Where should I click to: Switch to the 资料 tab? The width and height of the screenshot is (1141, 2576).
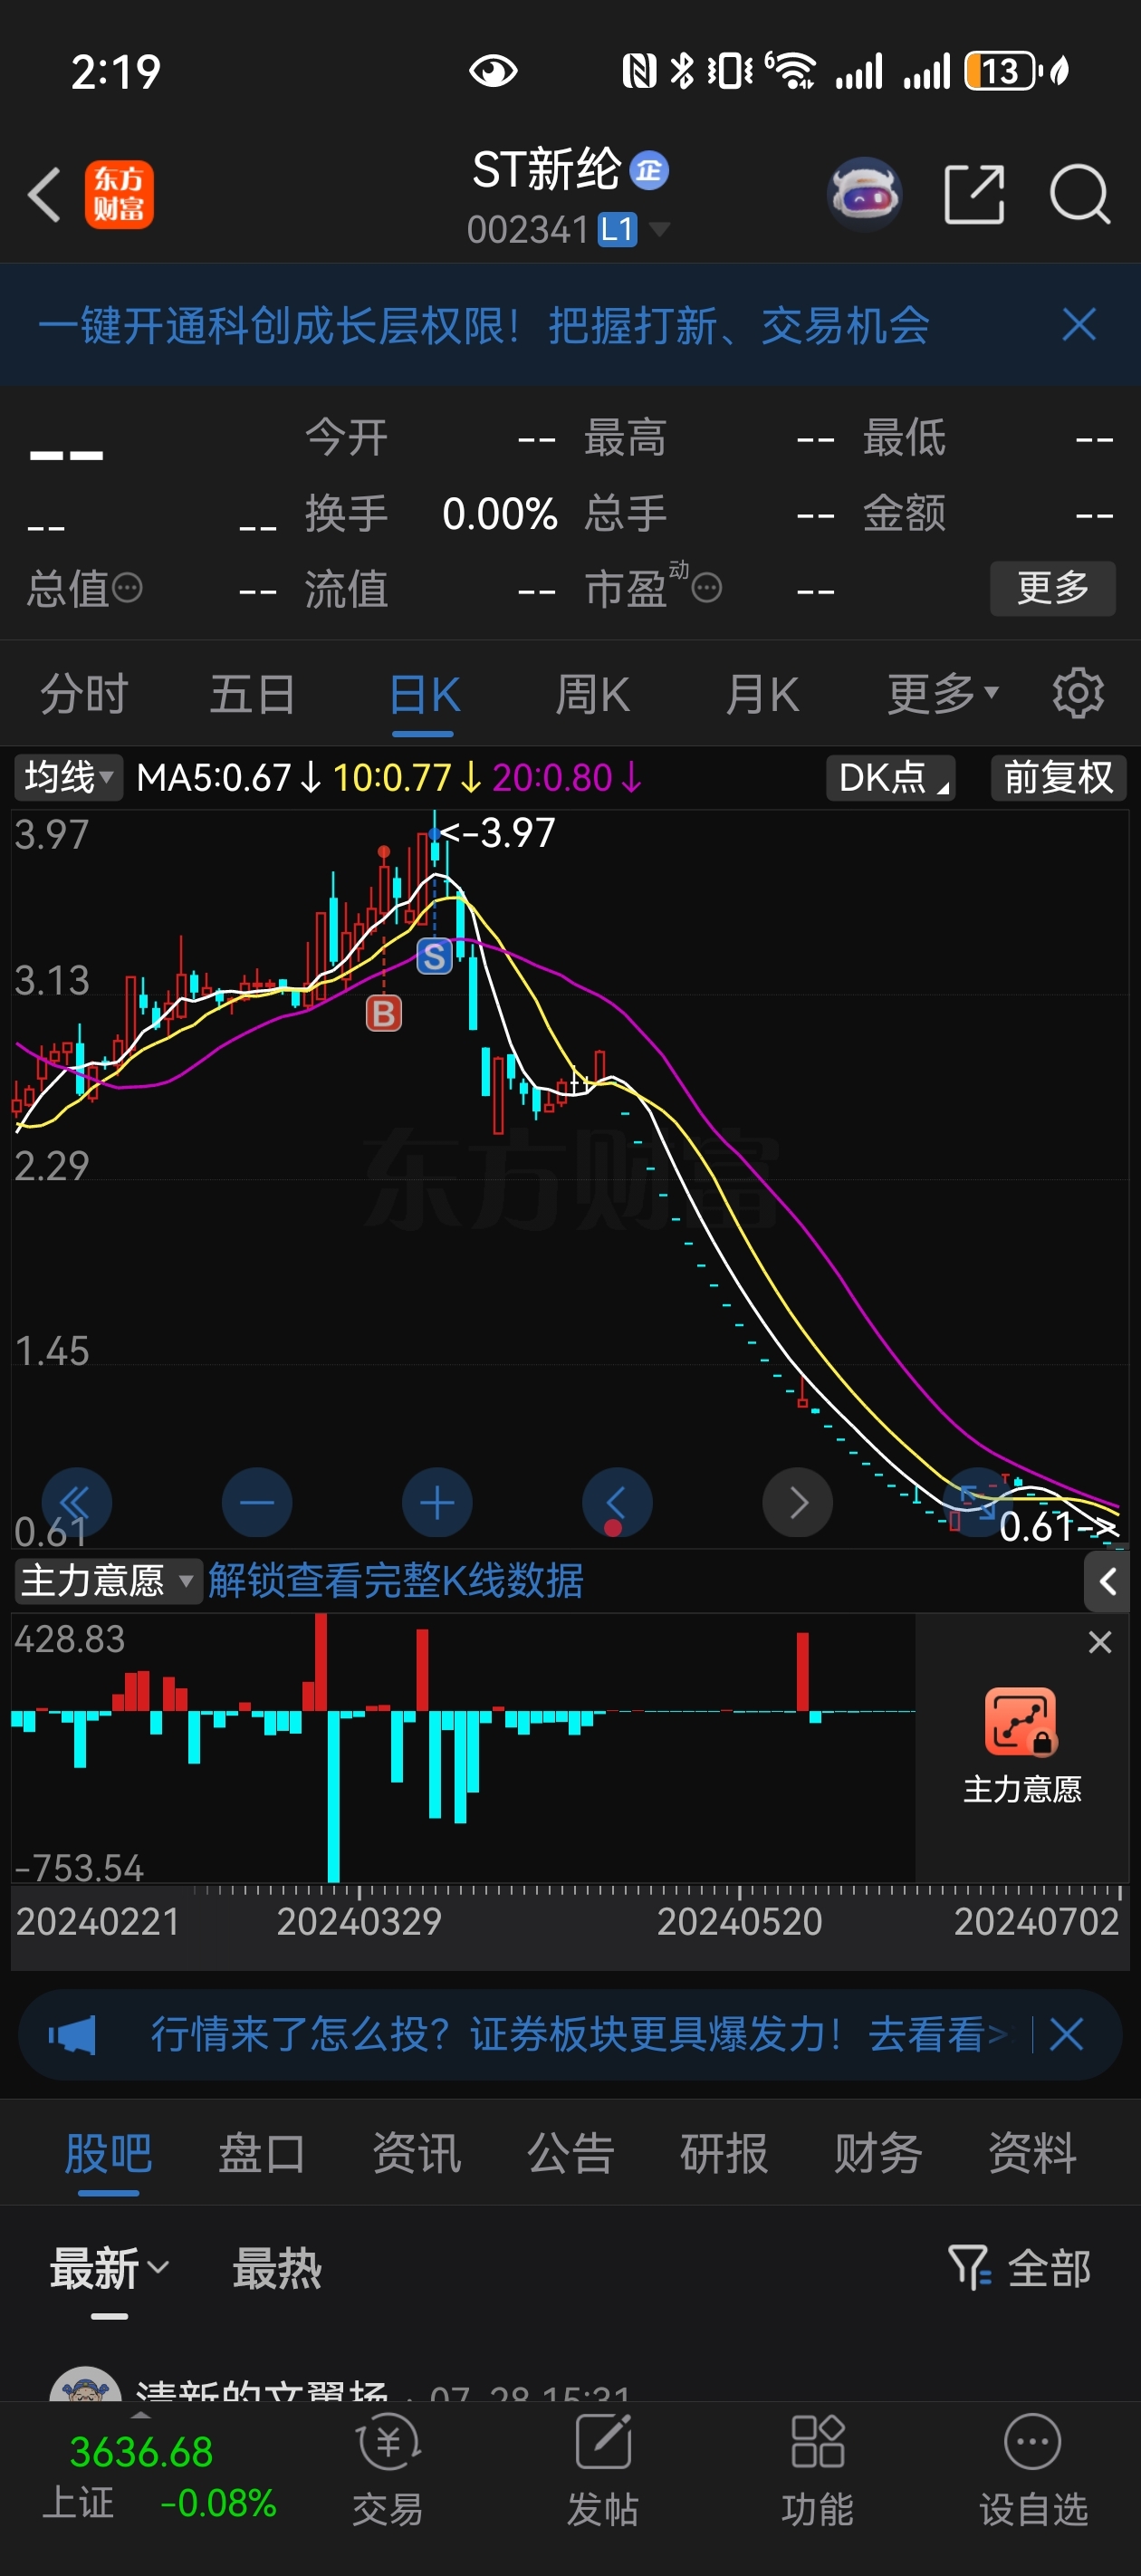point(1032,2153)
